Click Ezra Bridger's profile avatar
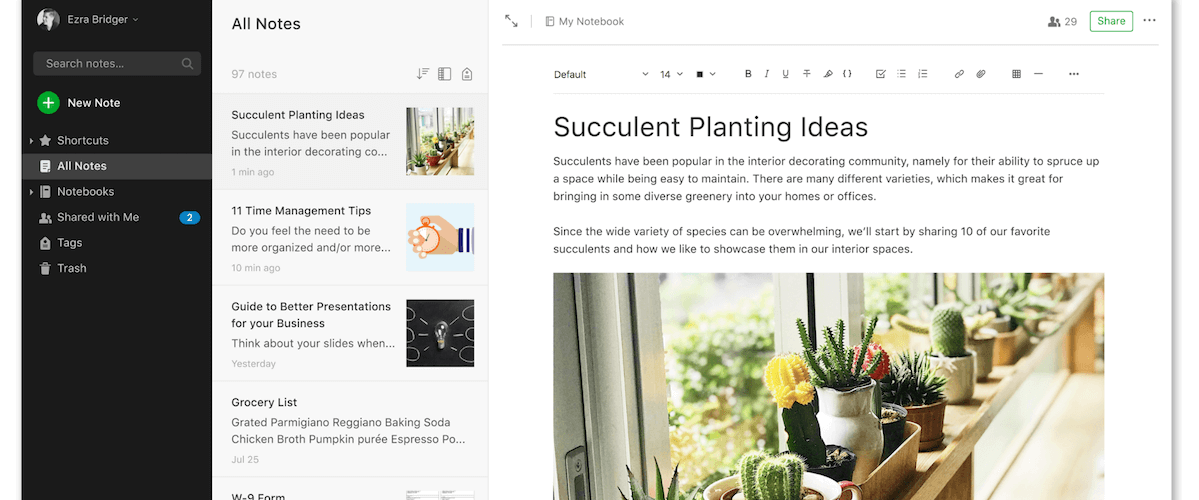Viewport: 1199px width, 500px height. coord(48,20)
